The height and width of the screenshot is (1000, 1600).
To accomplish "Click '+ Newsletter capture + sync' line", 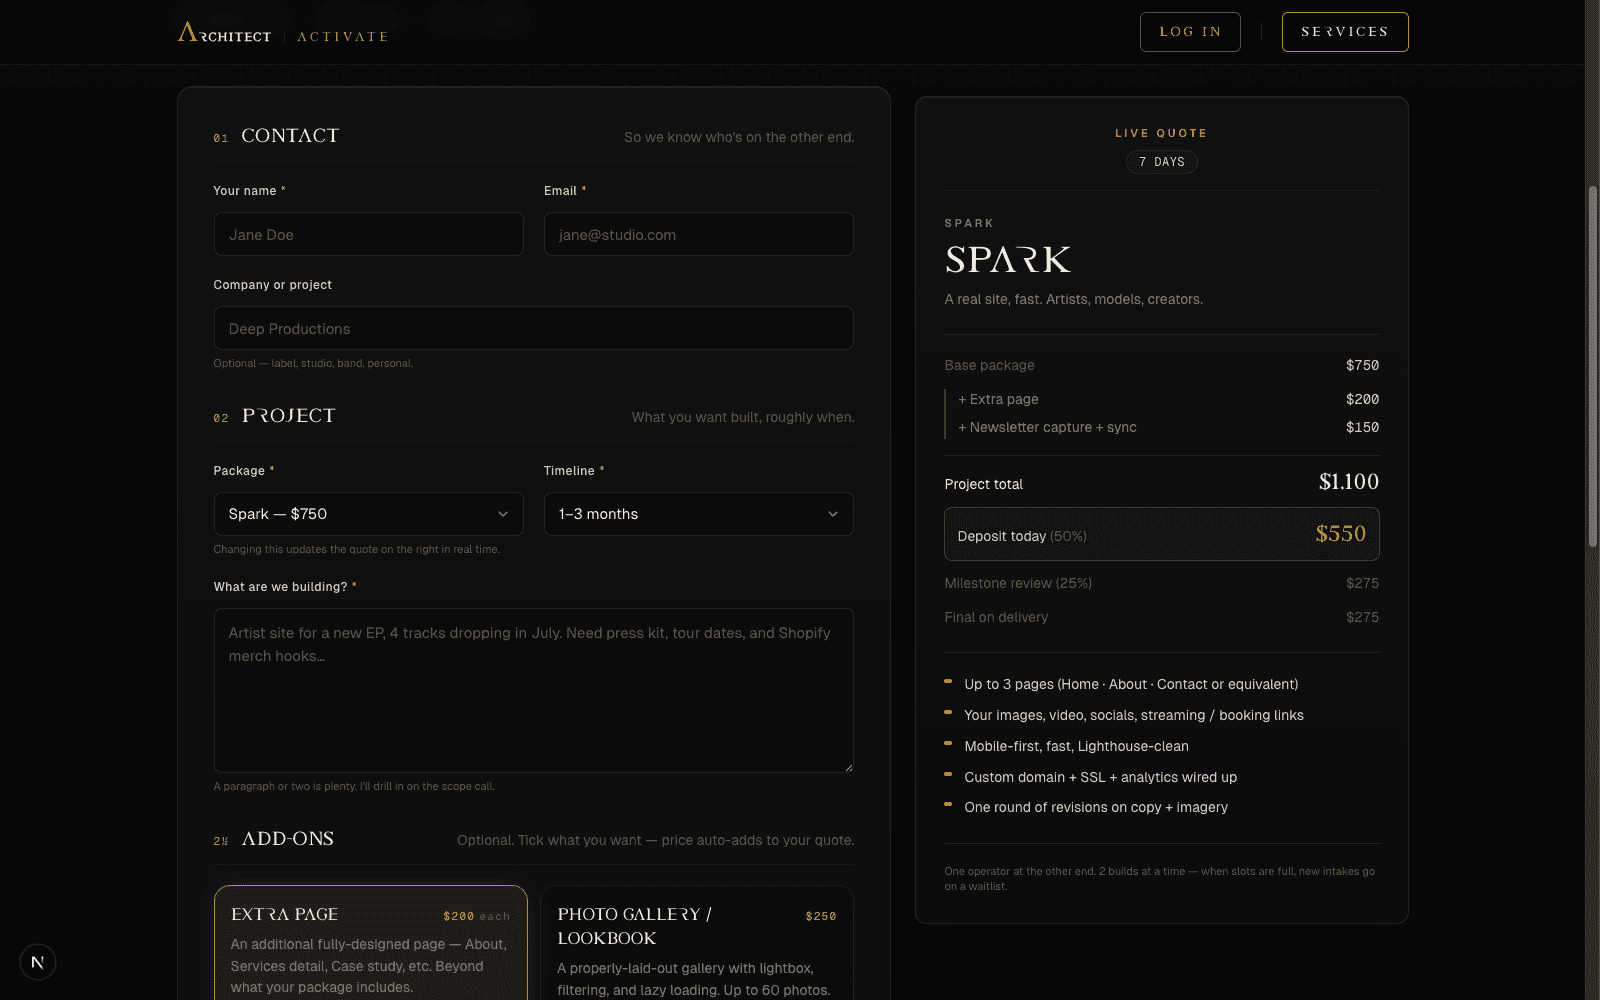I will tap(1168, 427).
